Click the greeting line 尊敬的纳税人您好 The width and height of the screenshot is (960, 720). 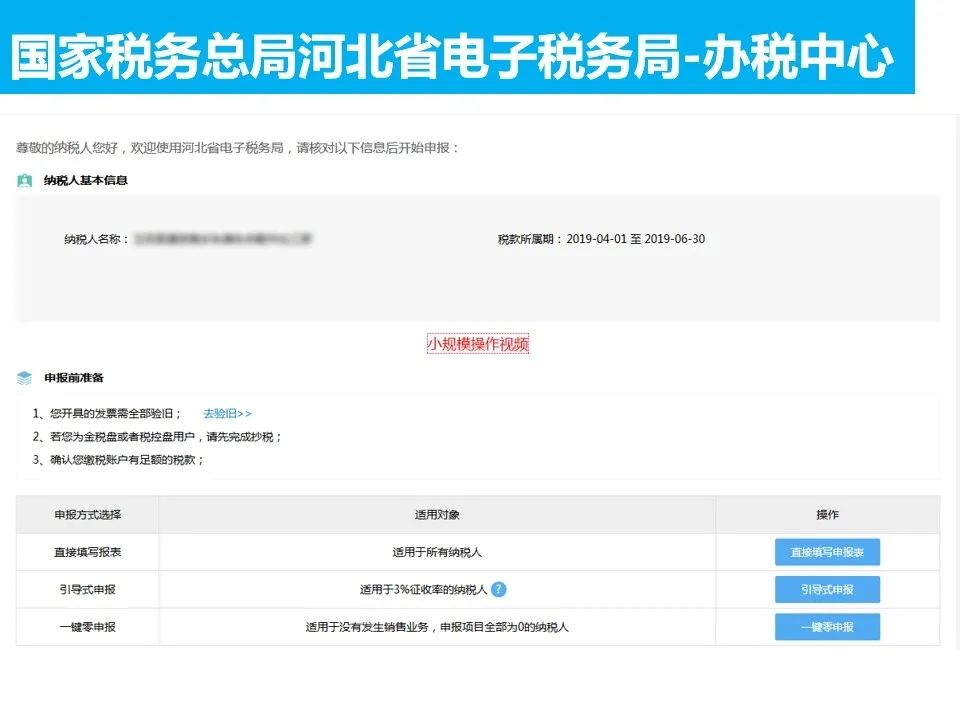coord(237,148)
